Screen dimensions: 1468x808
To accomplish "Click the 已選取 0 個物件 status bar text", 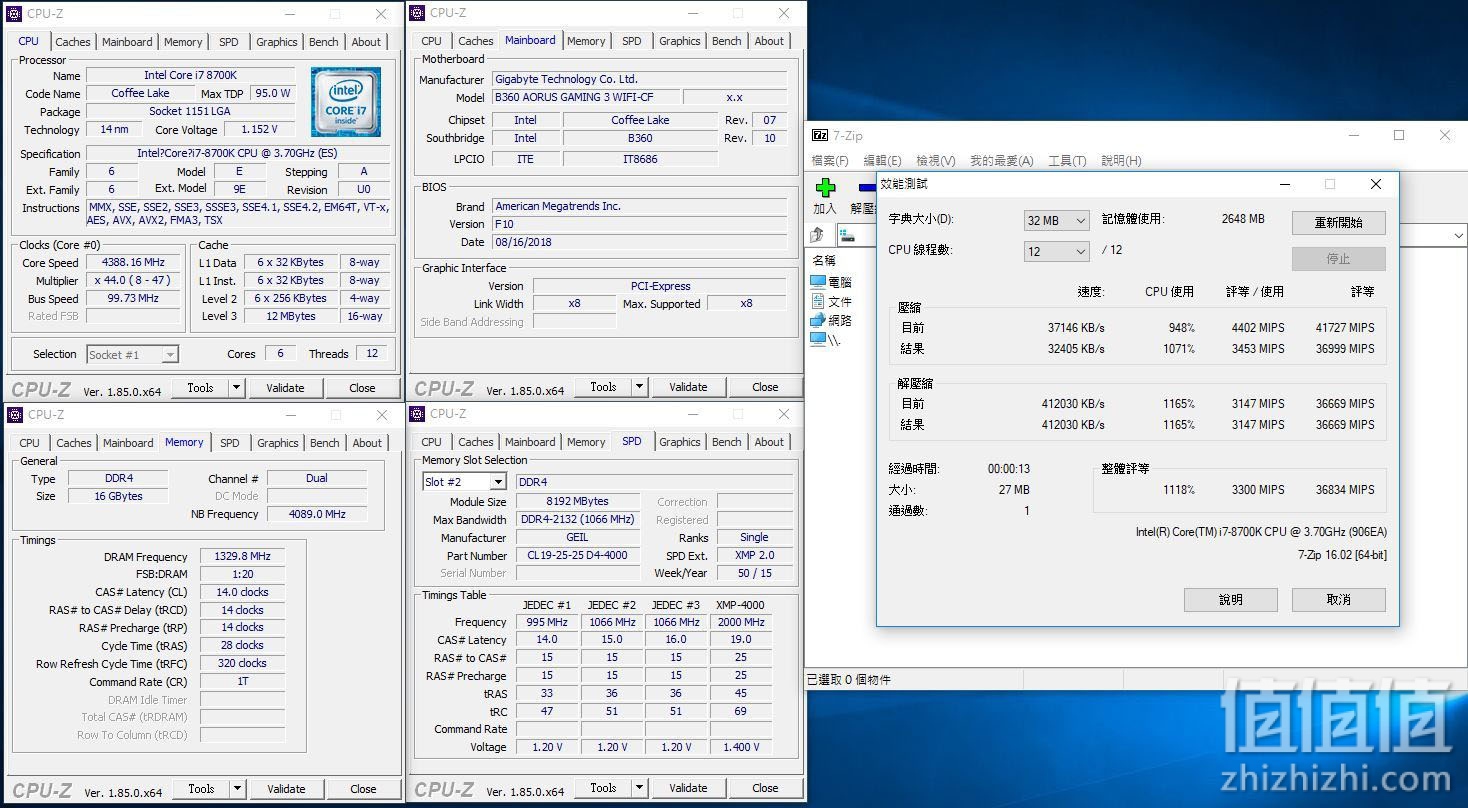I will click(849, 680).
